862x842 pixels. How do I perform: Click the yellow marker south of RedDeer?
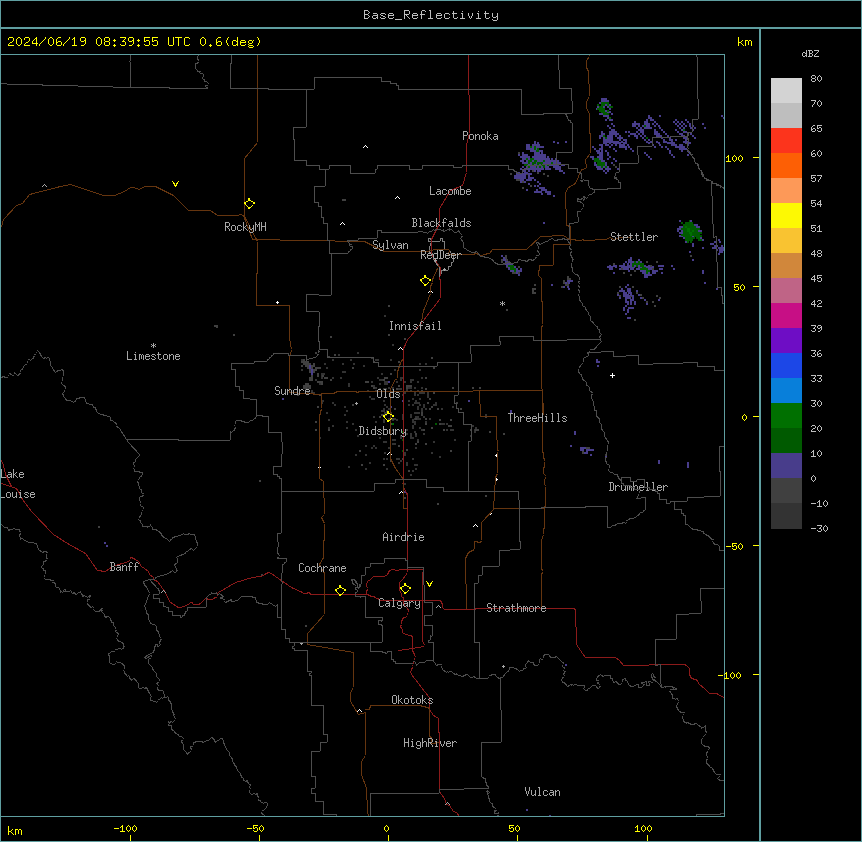click(425, 281)
